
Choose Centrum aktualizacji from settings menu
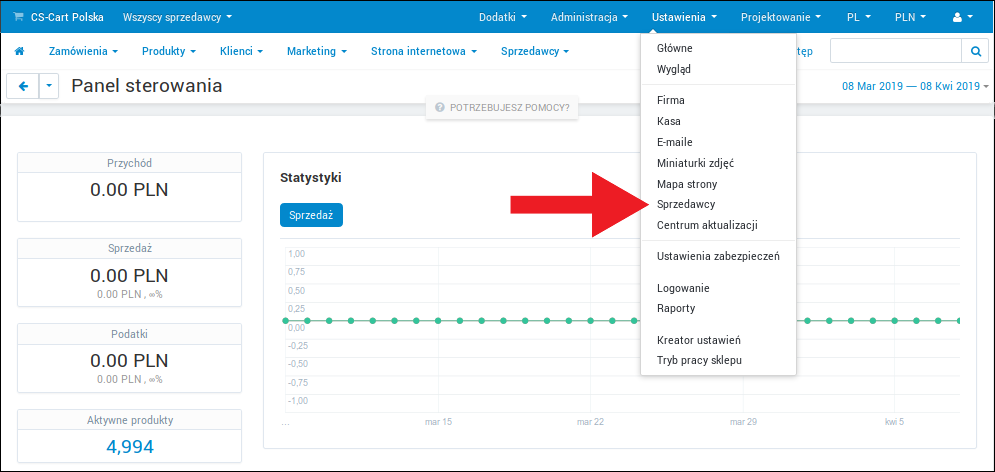pyautogui.click(x=707, y=225)
